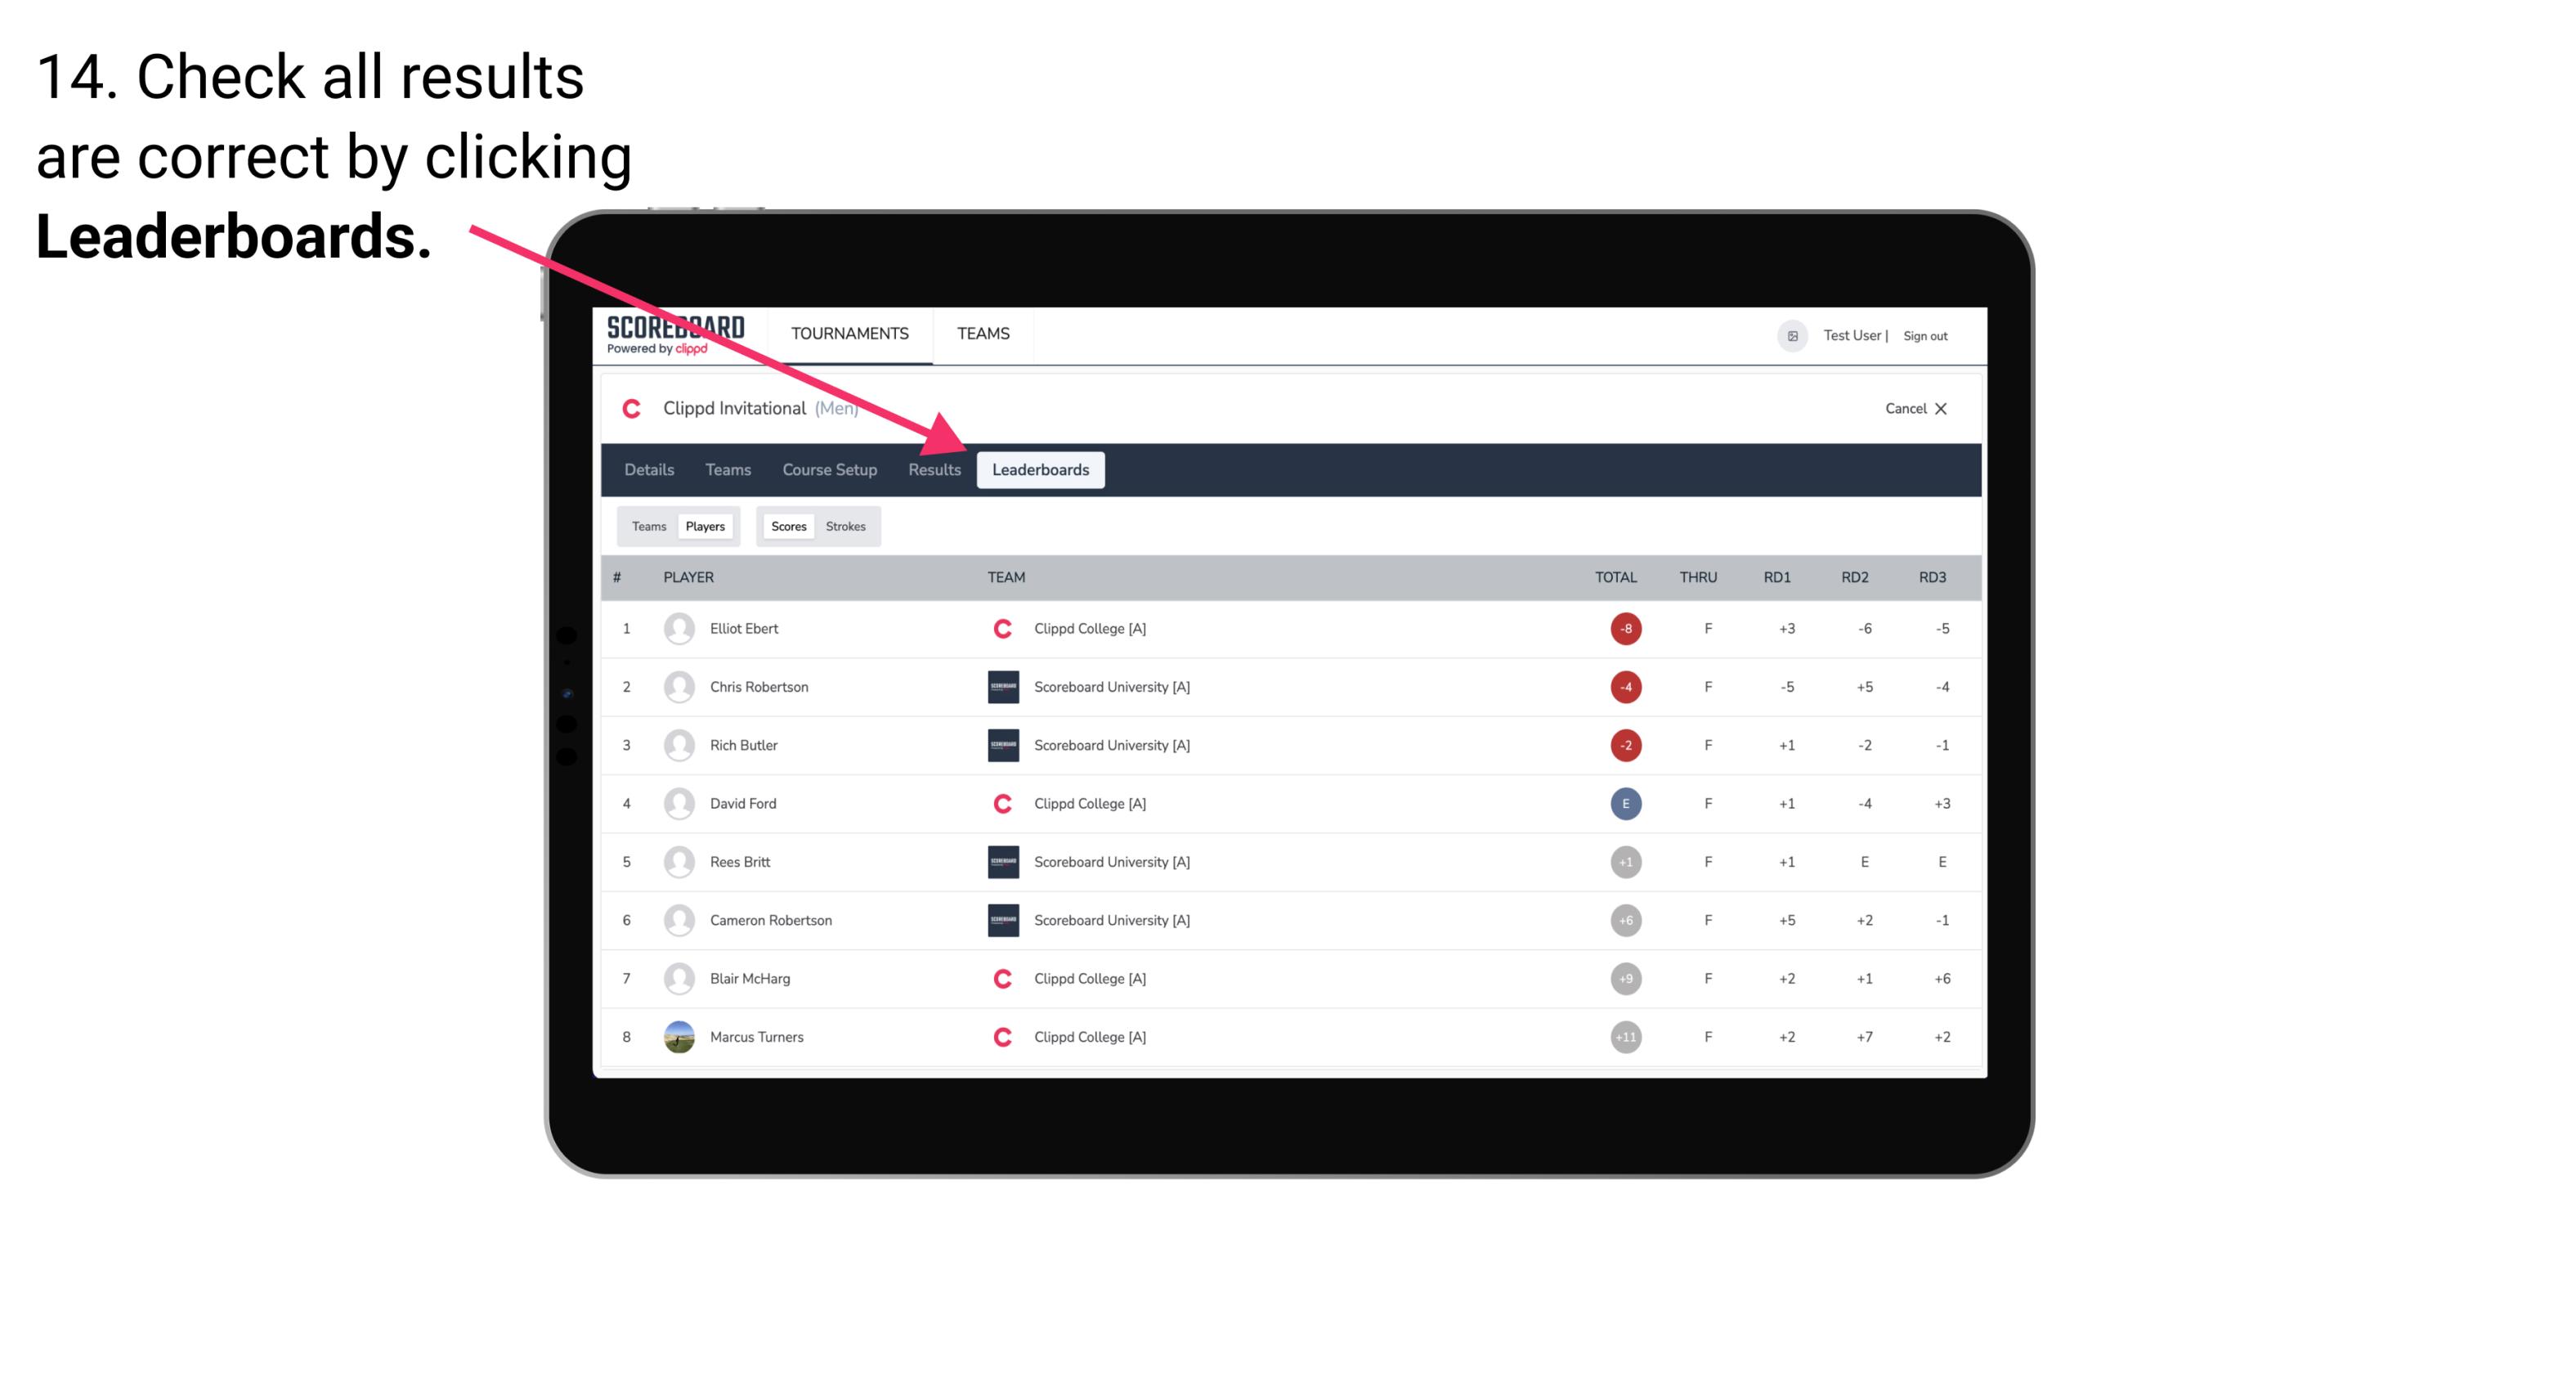Image resolution: width=2576 pixels, height=1386 pixels.
Task: Click Marcus Turners profile photo icon
Action: coord(675,1036)
